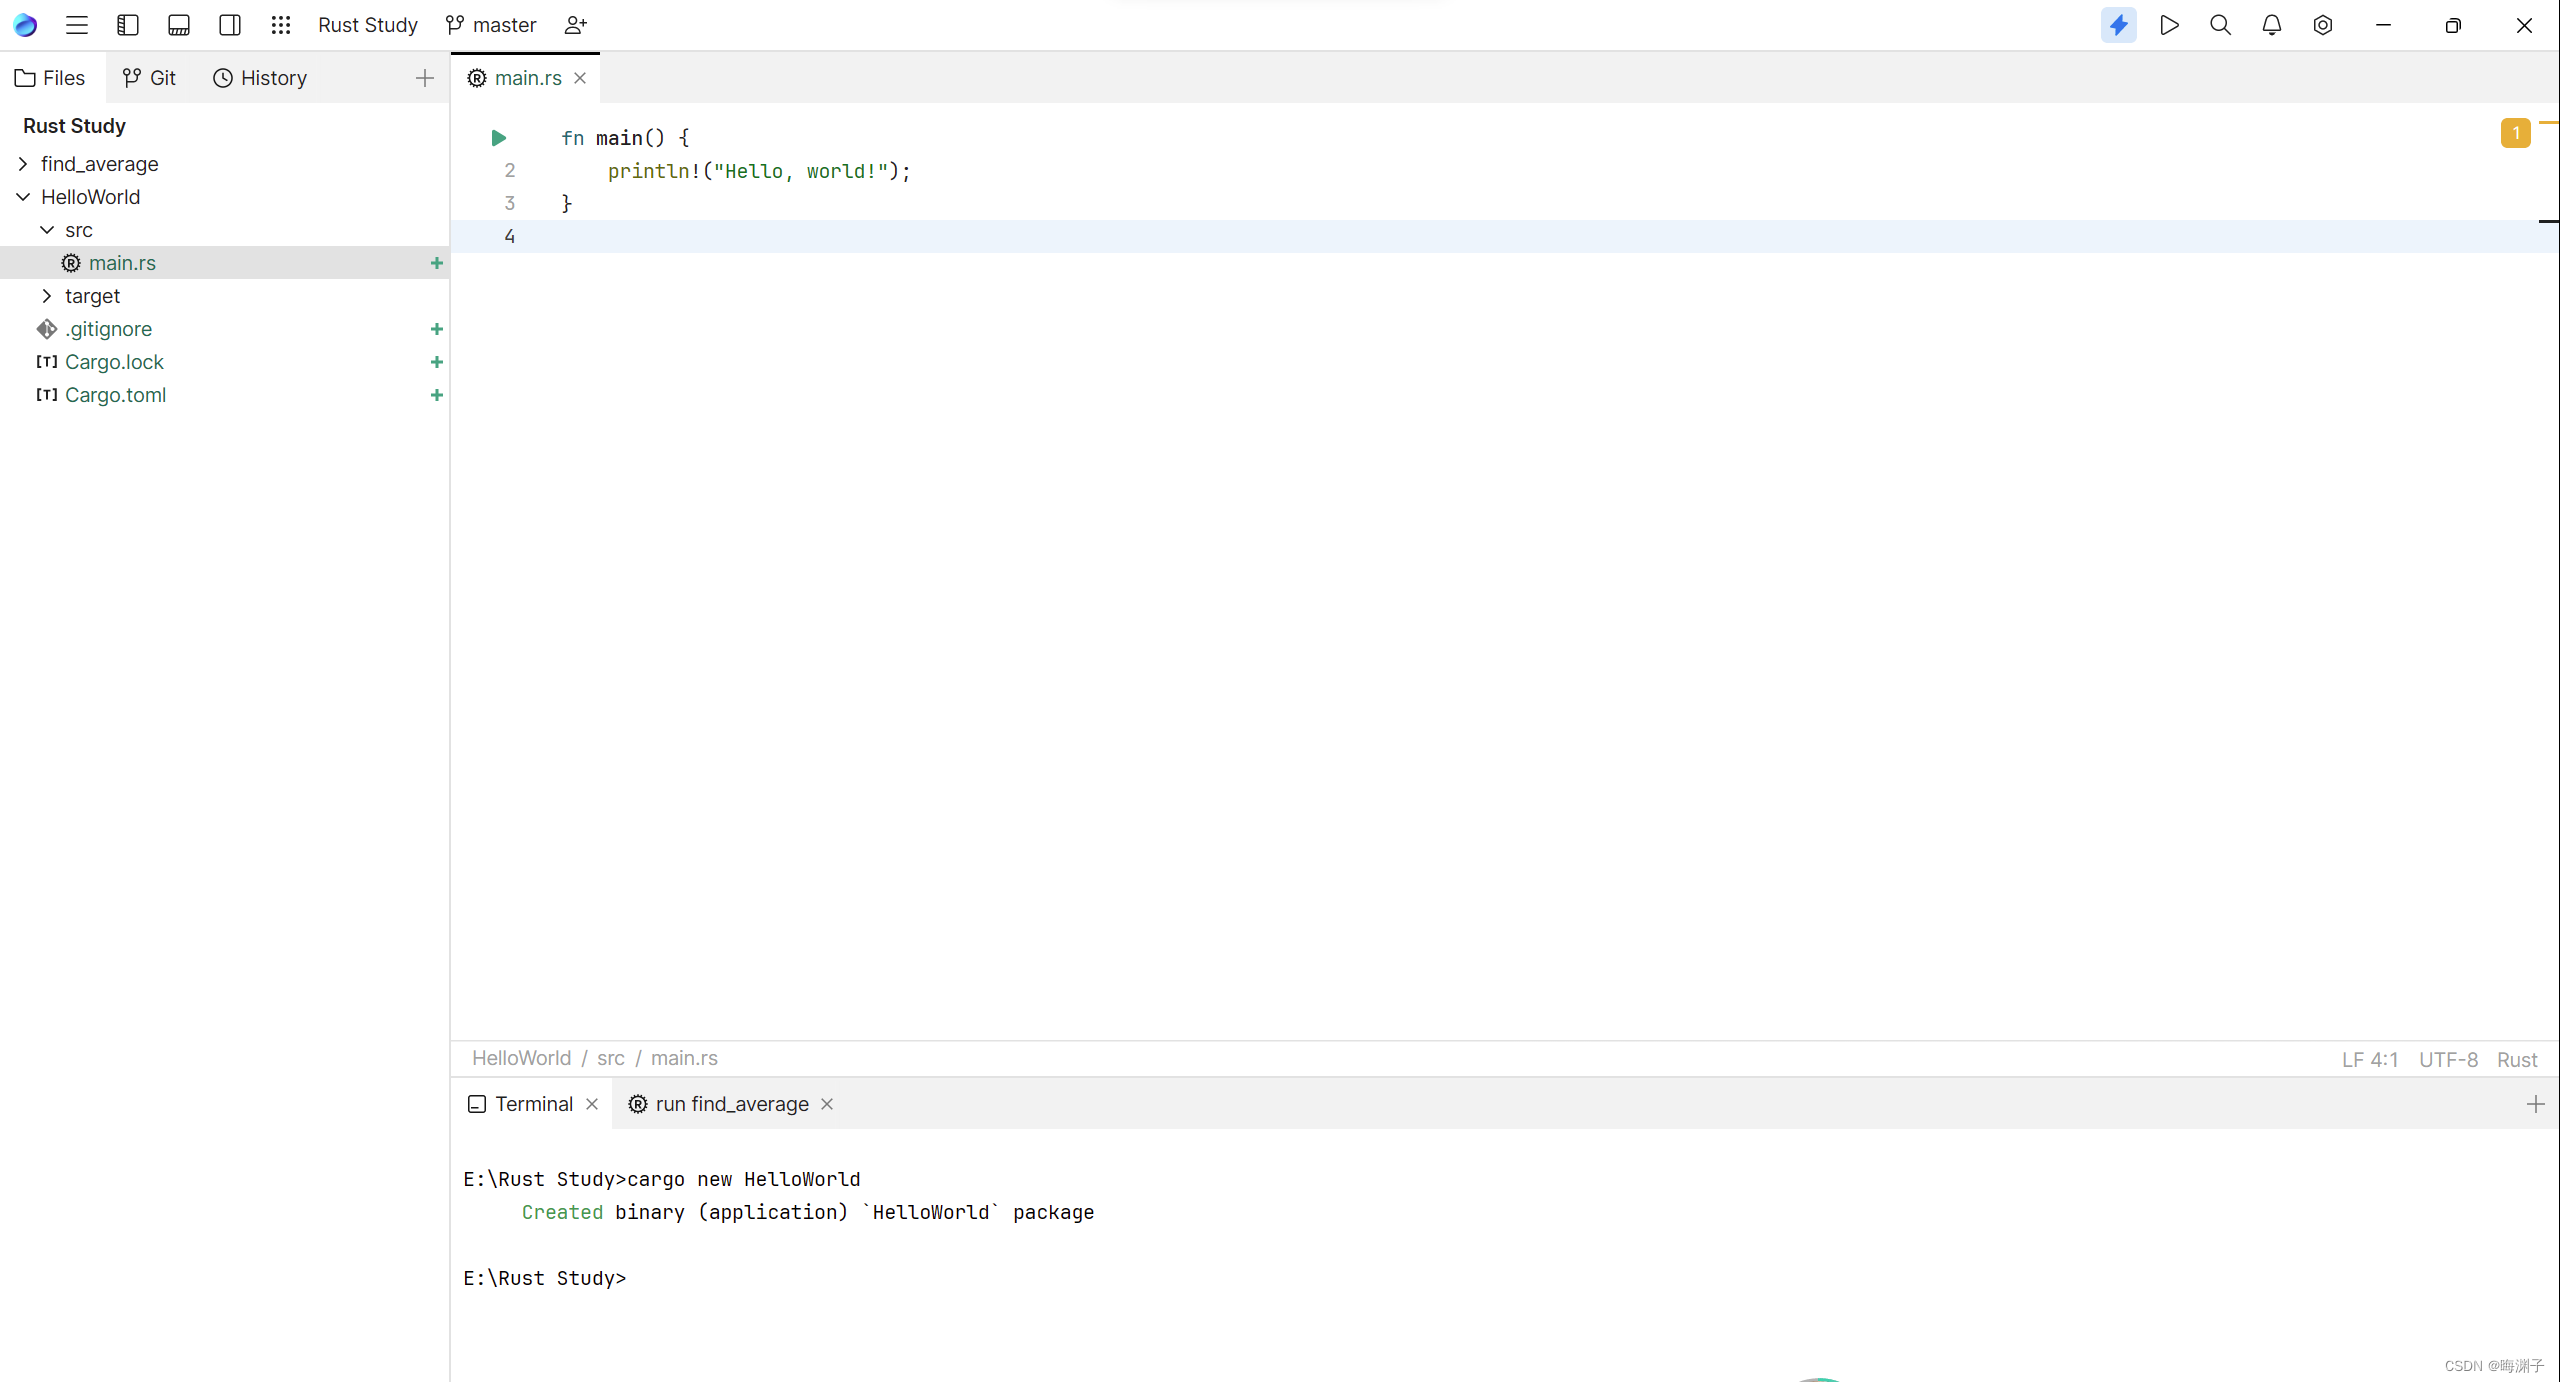
Task: Close the main.rs editor tab
Action: 580,78
